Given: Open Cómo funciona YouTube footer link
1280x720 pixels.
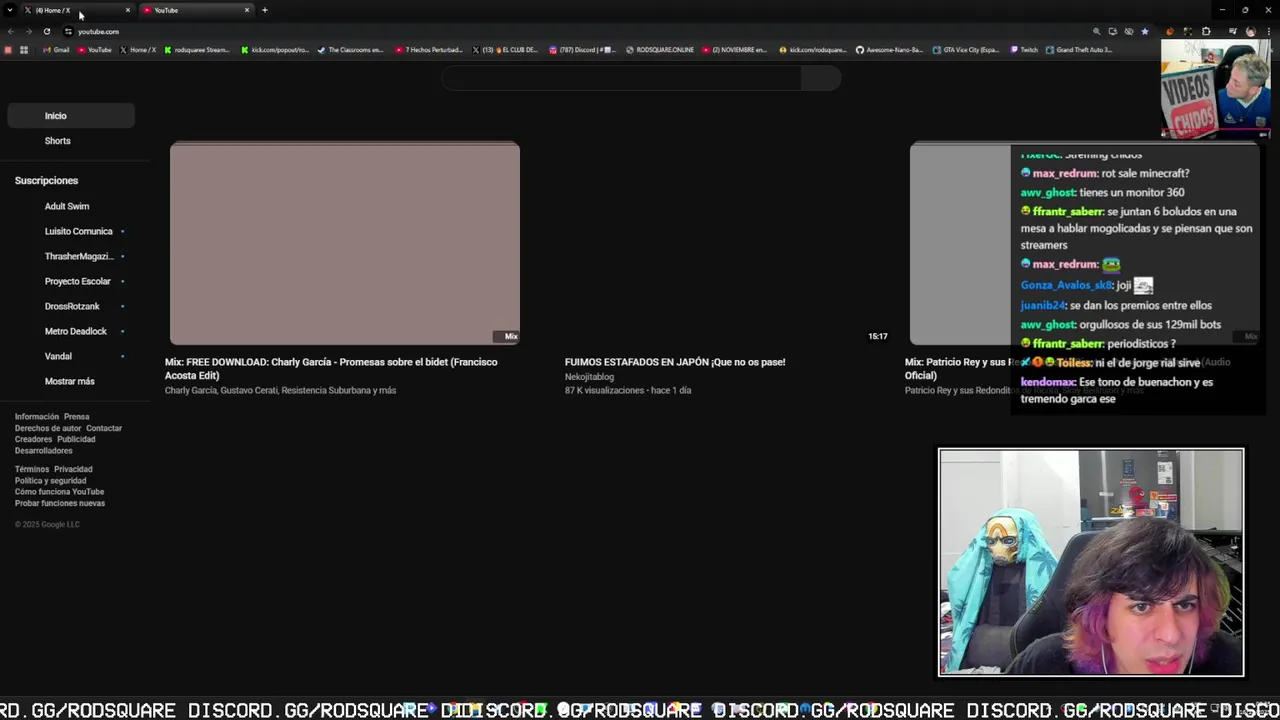Looking at the screenshot, I should pyautogui.click(x=59, y=492).
